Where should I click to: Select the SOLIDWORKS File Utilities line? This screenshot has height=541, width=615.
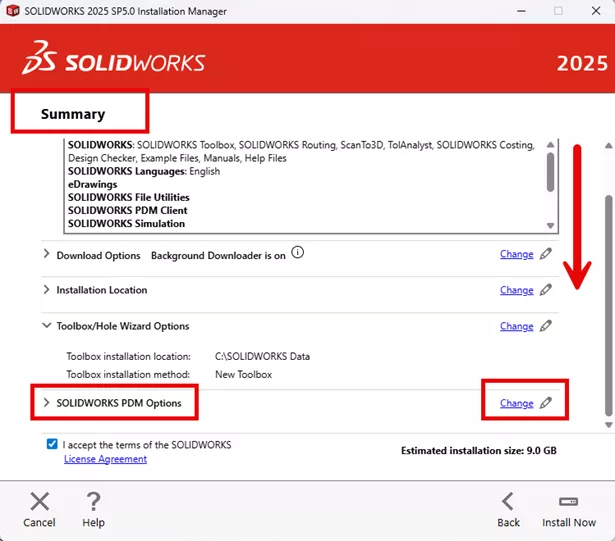pyautogui.click(x=129, y=197)
